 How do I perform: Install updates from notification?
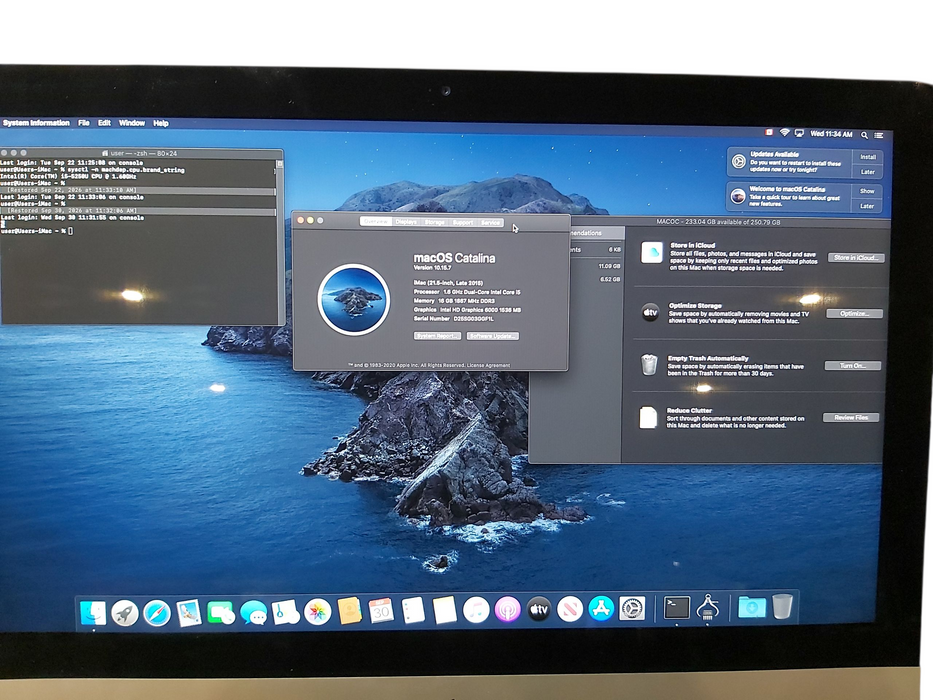[x=868, y=157]
